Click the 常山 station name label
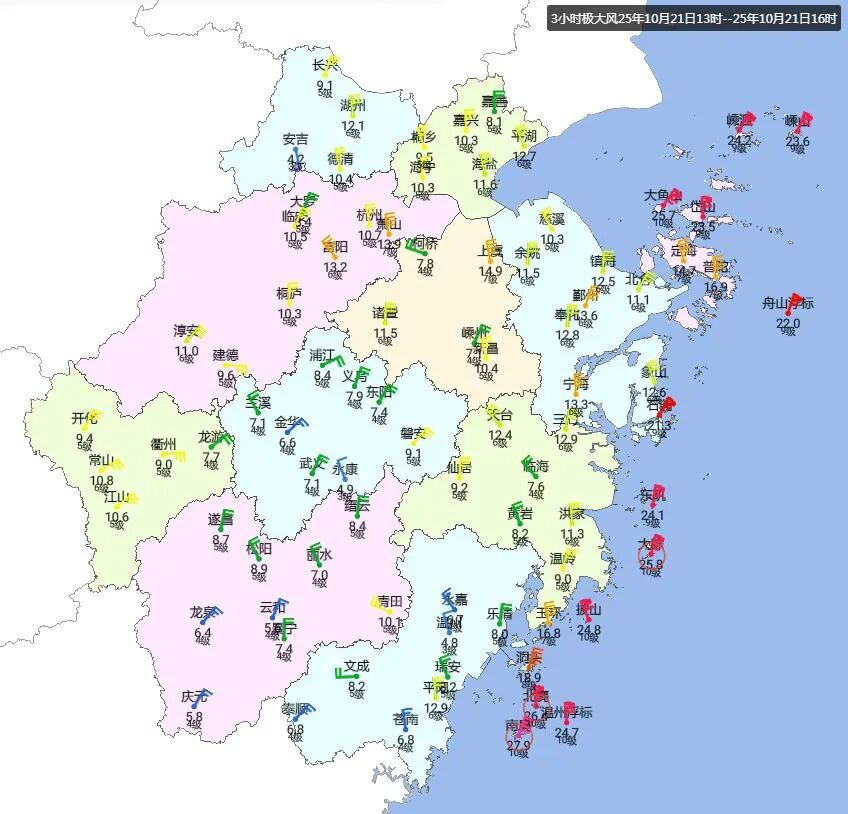Screen dimensions: 848x814 (102, 461)
